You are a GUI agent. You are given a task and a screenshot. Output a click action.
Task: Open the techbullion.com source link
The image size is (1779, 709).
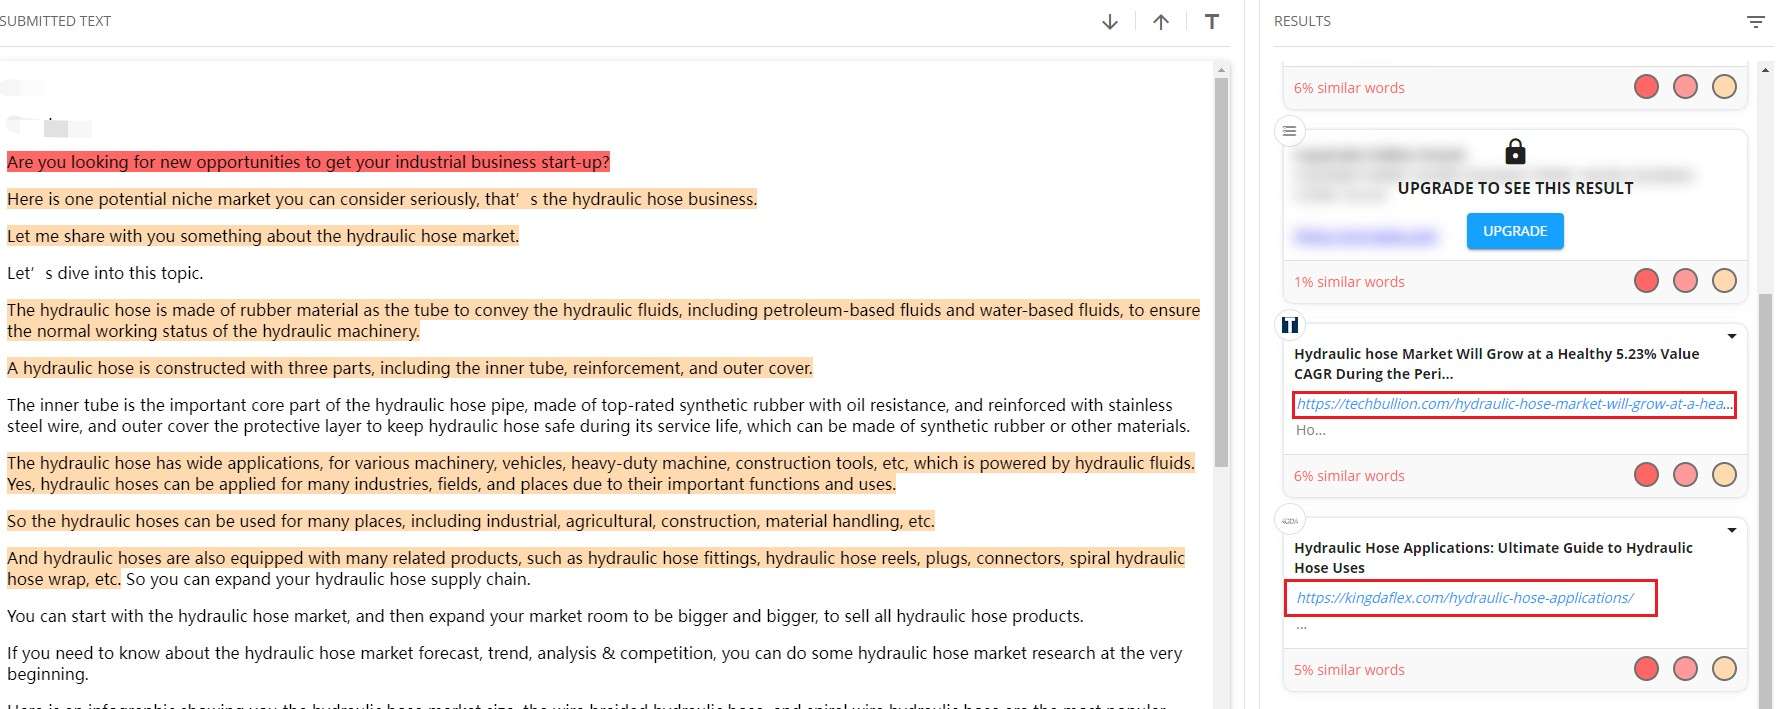(x=1513, y=404)
